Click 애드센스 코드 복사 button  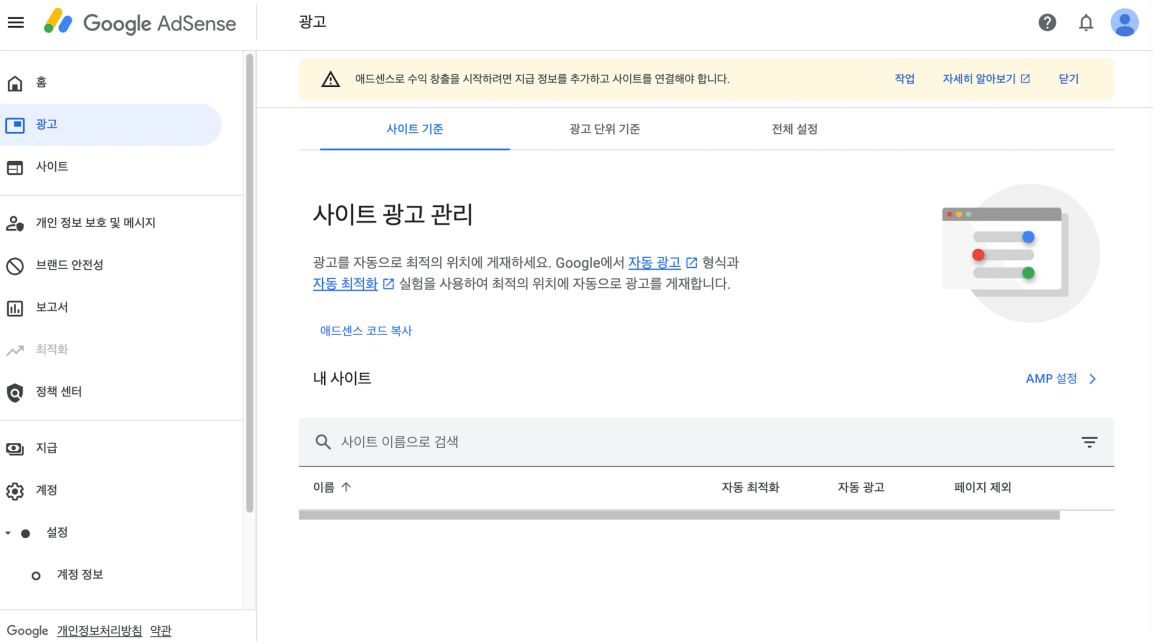(365, 331)
